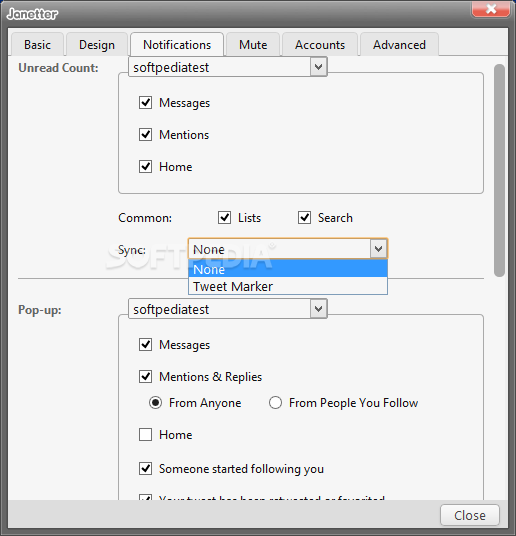This screenshot has height=536, width=516.
Task: Open Unread Count softpediatest account dropdown
Action: coord(228,67)
